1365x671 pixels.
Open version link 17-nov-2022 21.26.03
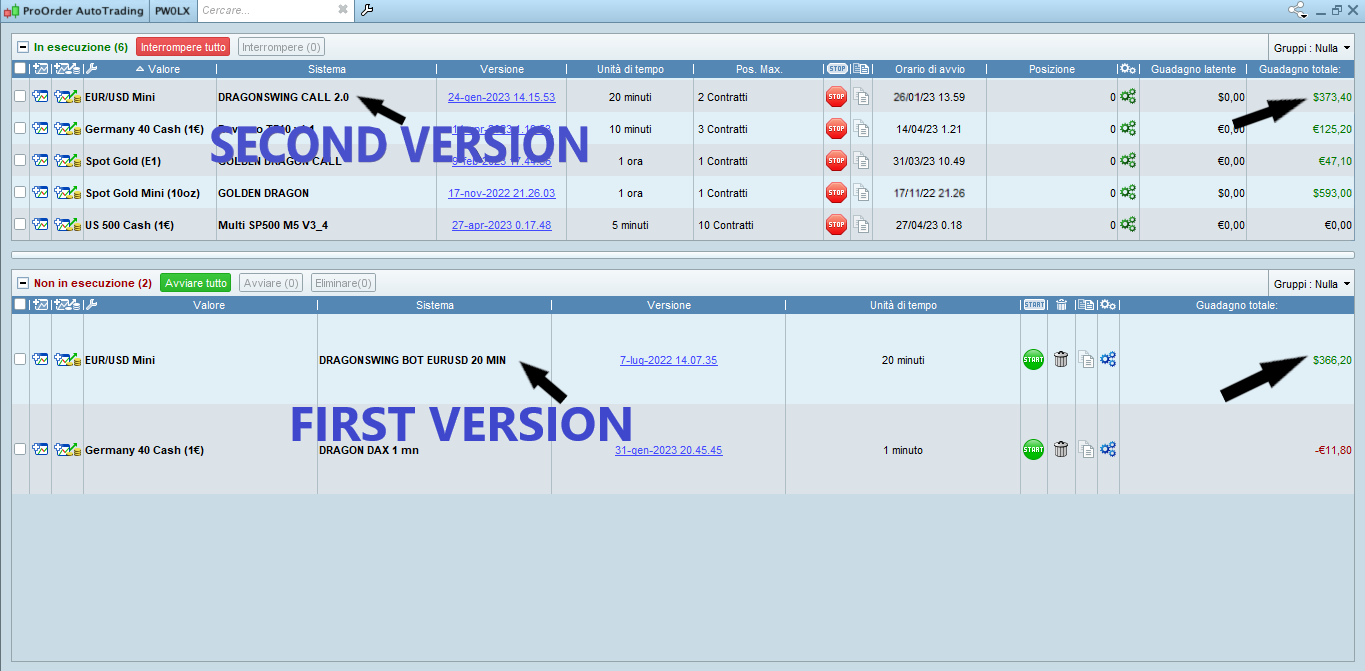(501, 193)
